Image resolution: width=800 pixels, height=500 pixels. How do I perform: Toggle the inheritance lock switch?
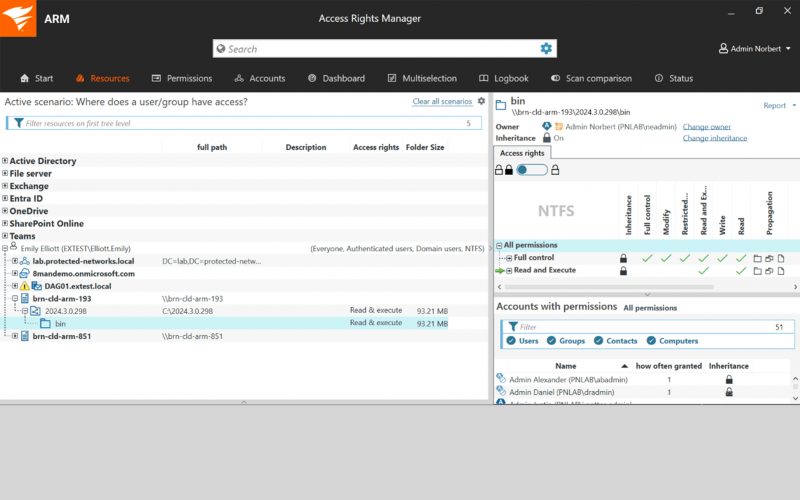pyautogui.click(x=532, y=170)
